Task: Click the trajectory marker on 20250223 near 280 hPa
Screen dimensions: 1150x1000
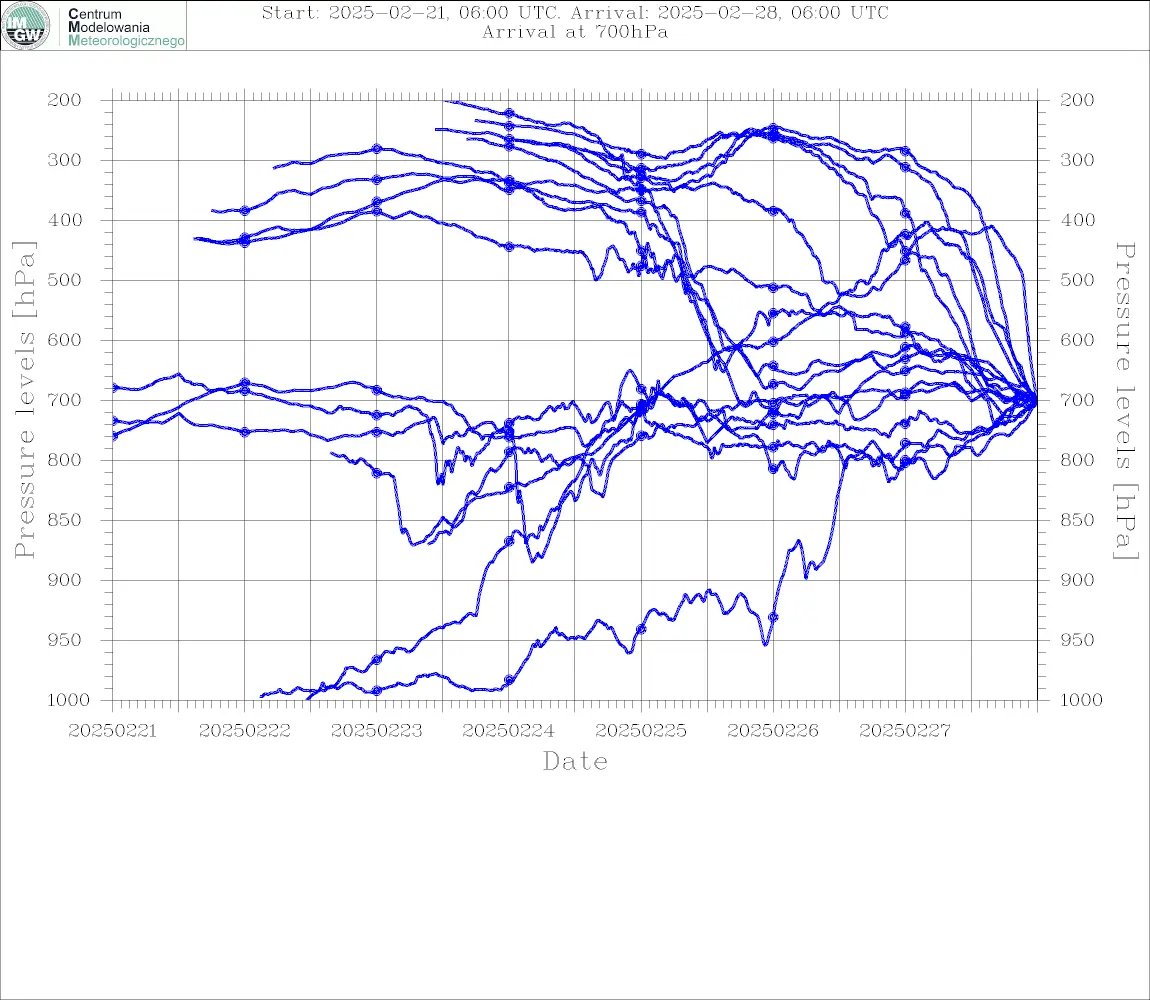Action: coord(377,148)
